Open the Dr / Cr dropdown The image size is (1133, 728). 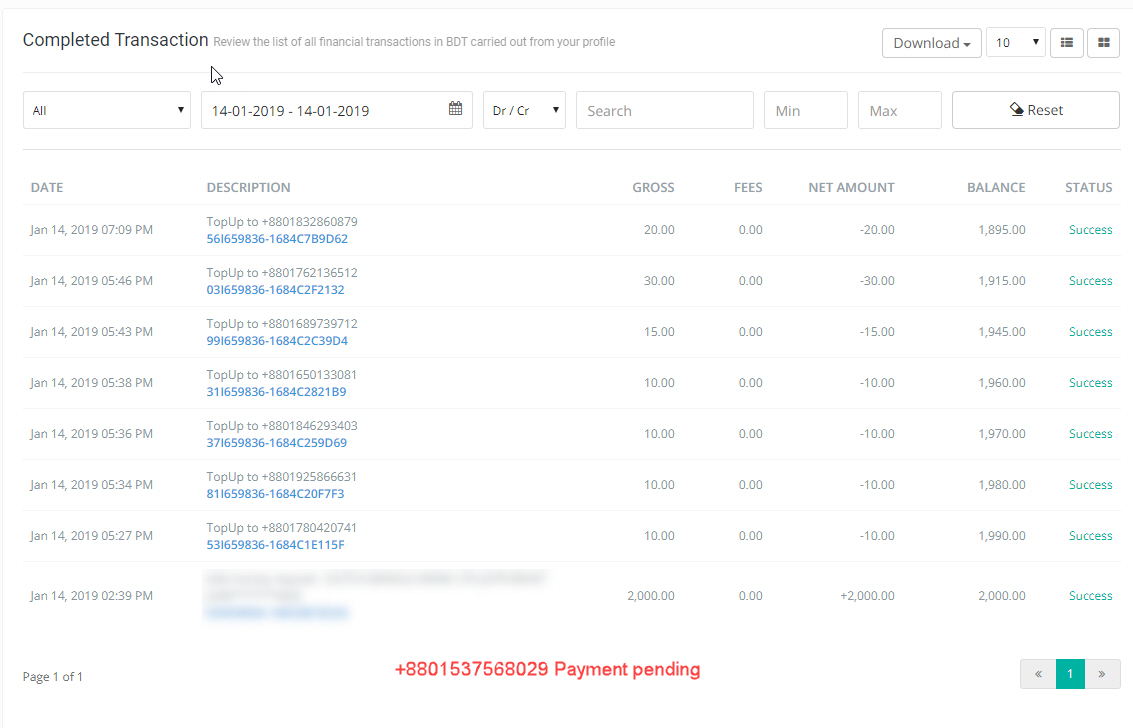pyautogui.click(x=525, y=110)
